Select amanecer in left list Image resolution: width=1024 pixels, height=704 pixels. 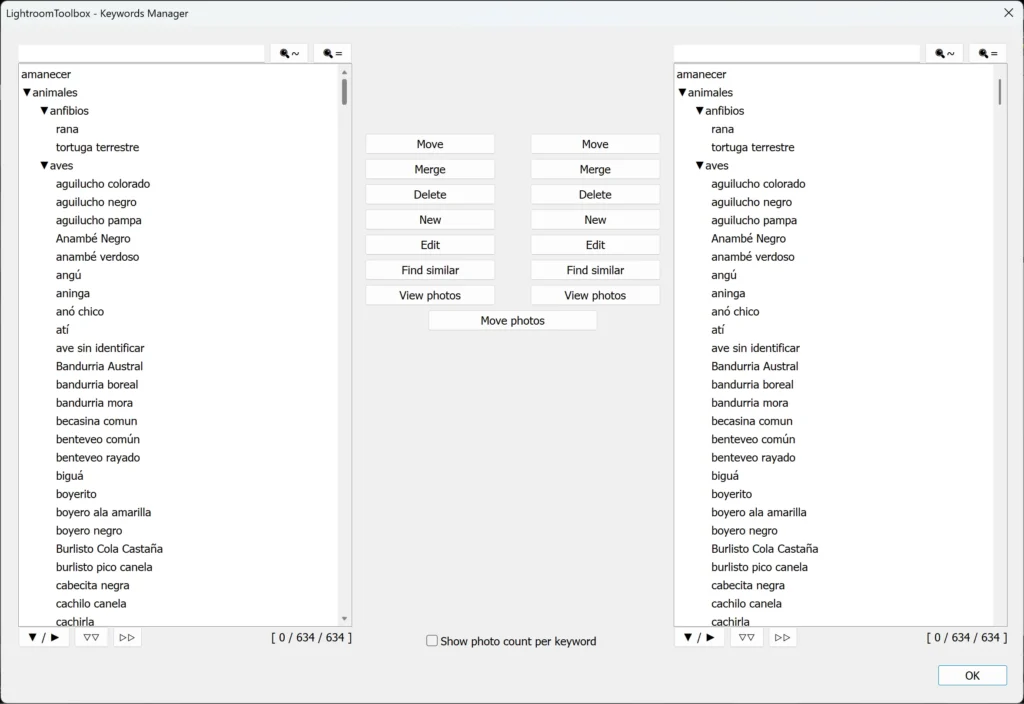[46, 74]
